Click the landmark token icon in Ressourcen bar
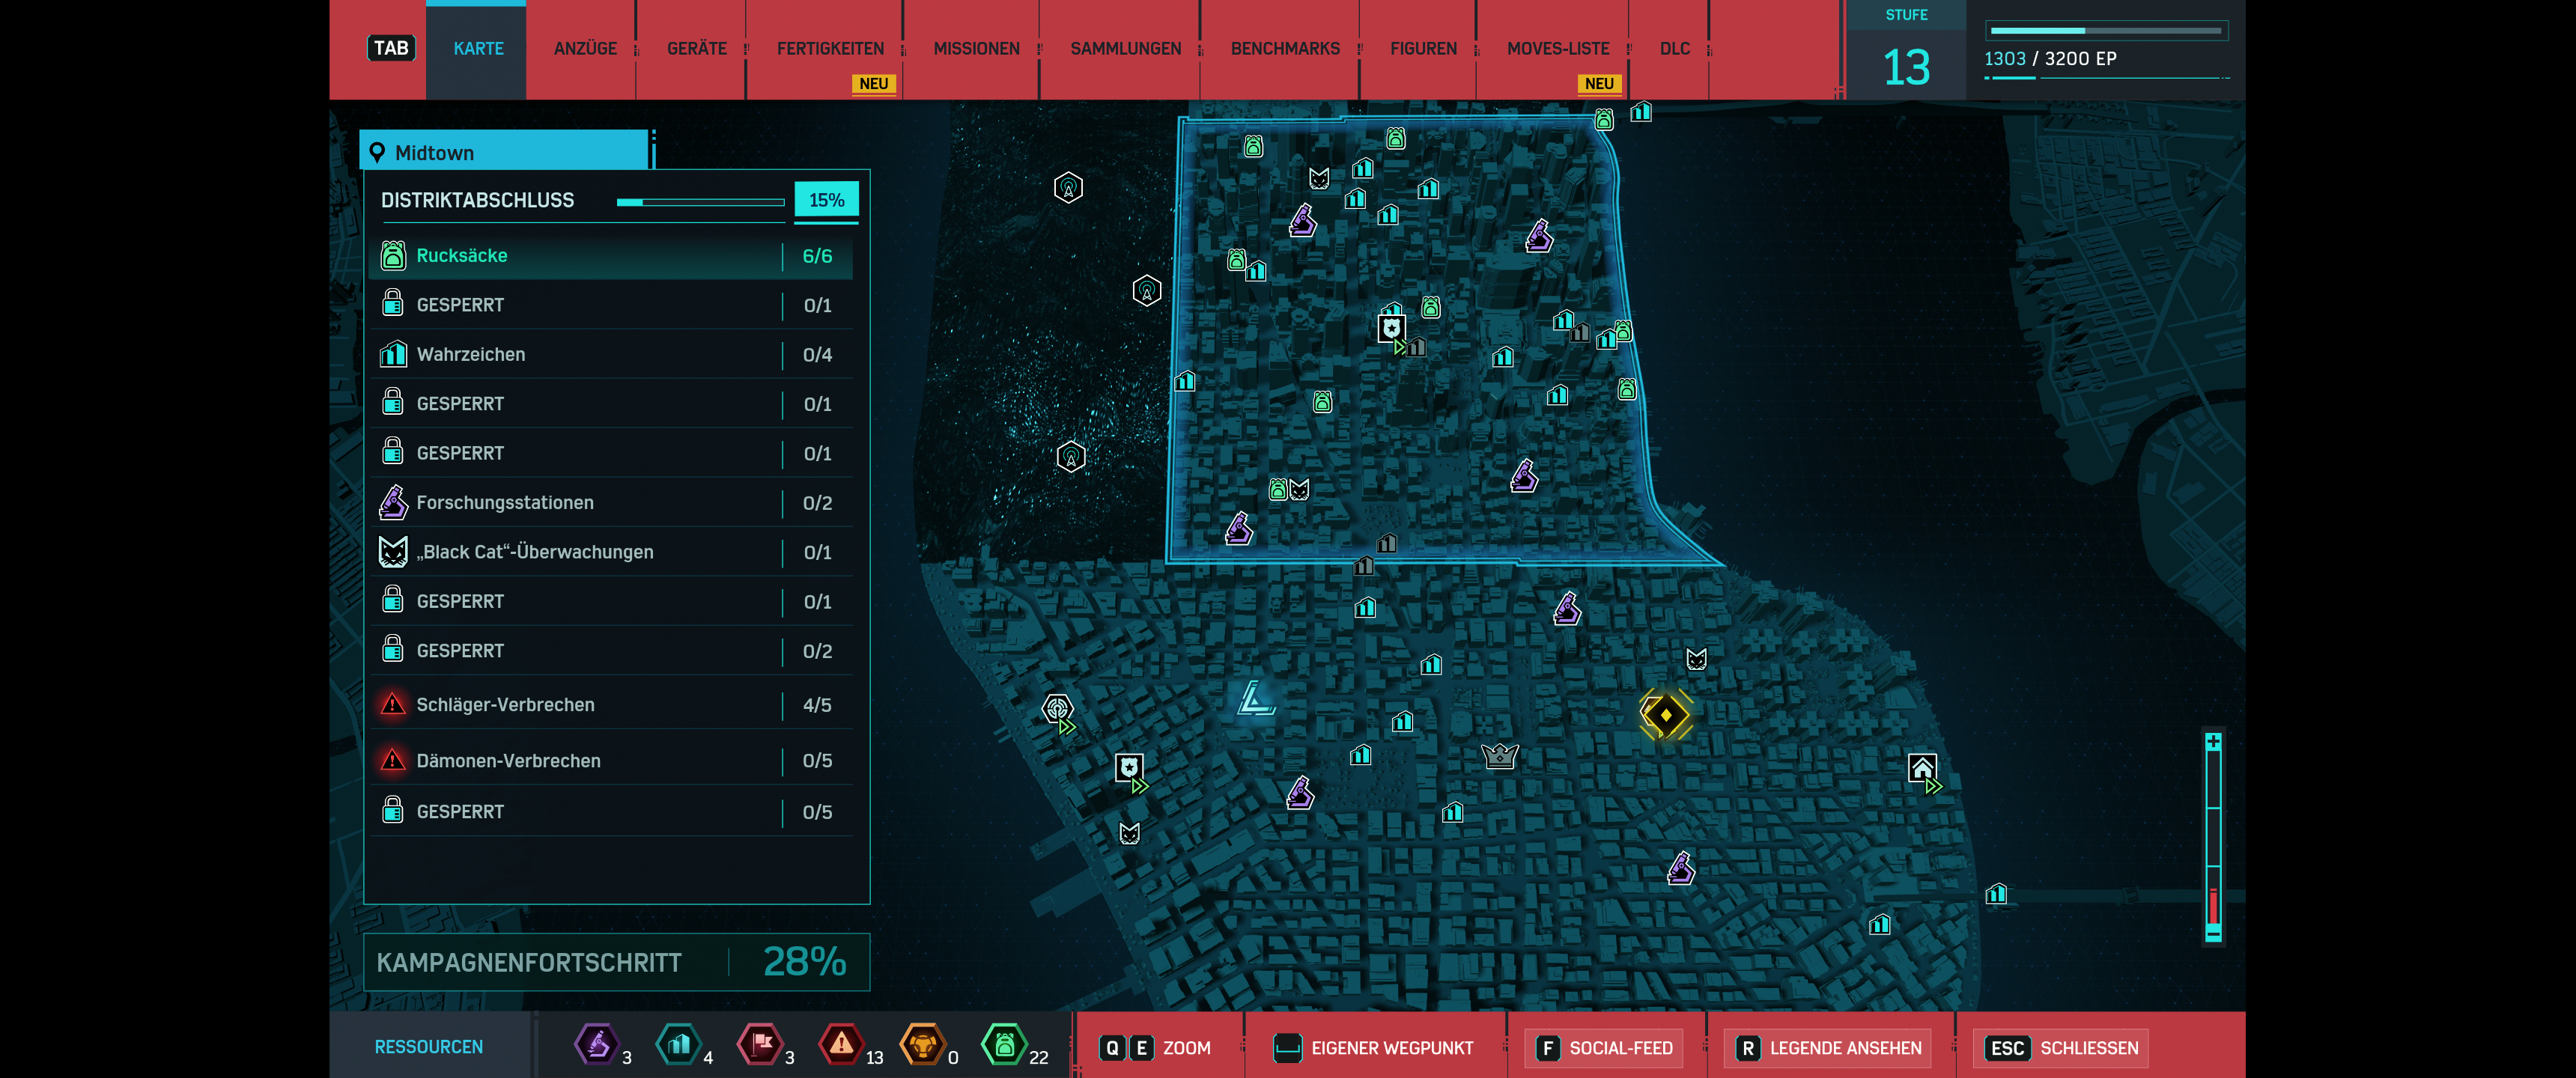 click(678, 1044)
